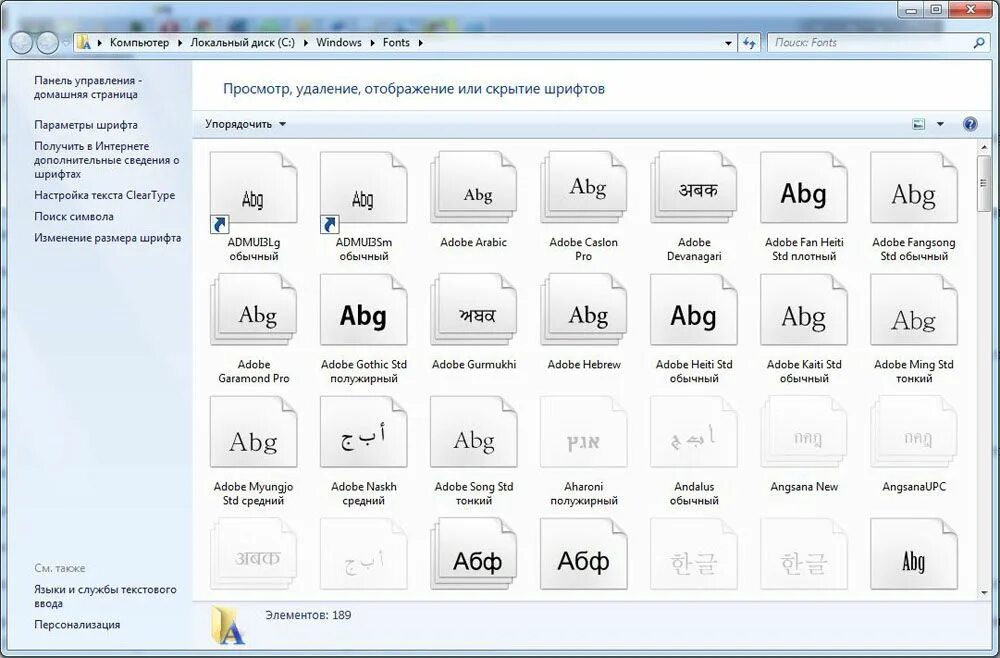Click the scrollbar down arrow

[983, 593]
